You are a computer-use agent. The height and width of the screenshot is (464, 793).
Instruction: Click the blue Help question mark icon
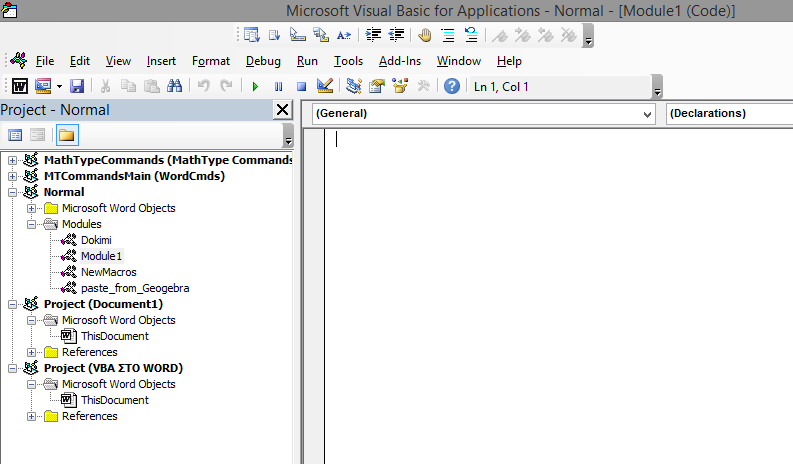[452, 86]
